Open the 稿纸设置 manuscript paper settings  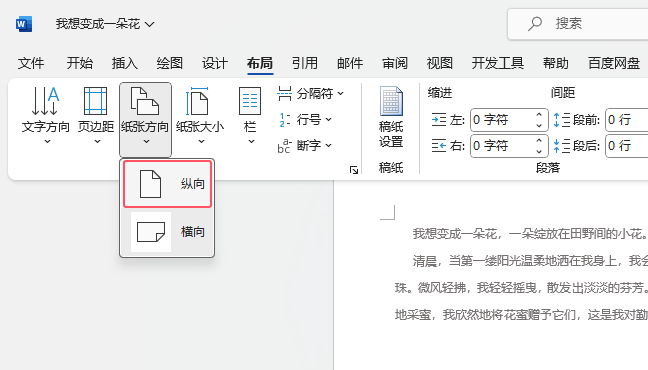pyautogui.click(x=391, y=117)
